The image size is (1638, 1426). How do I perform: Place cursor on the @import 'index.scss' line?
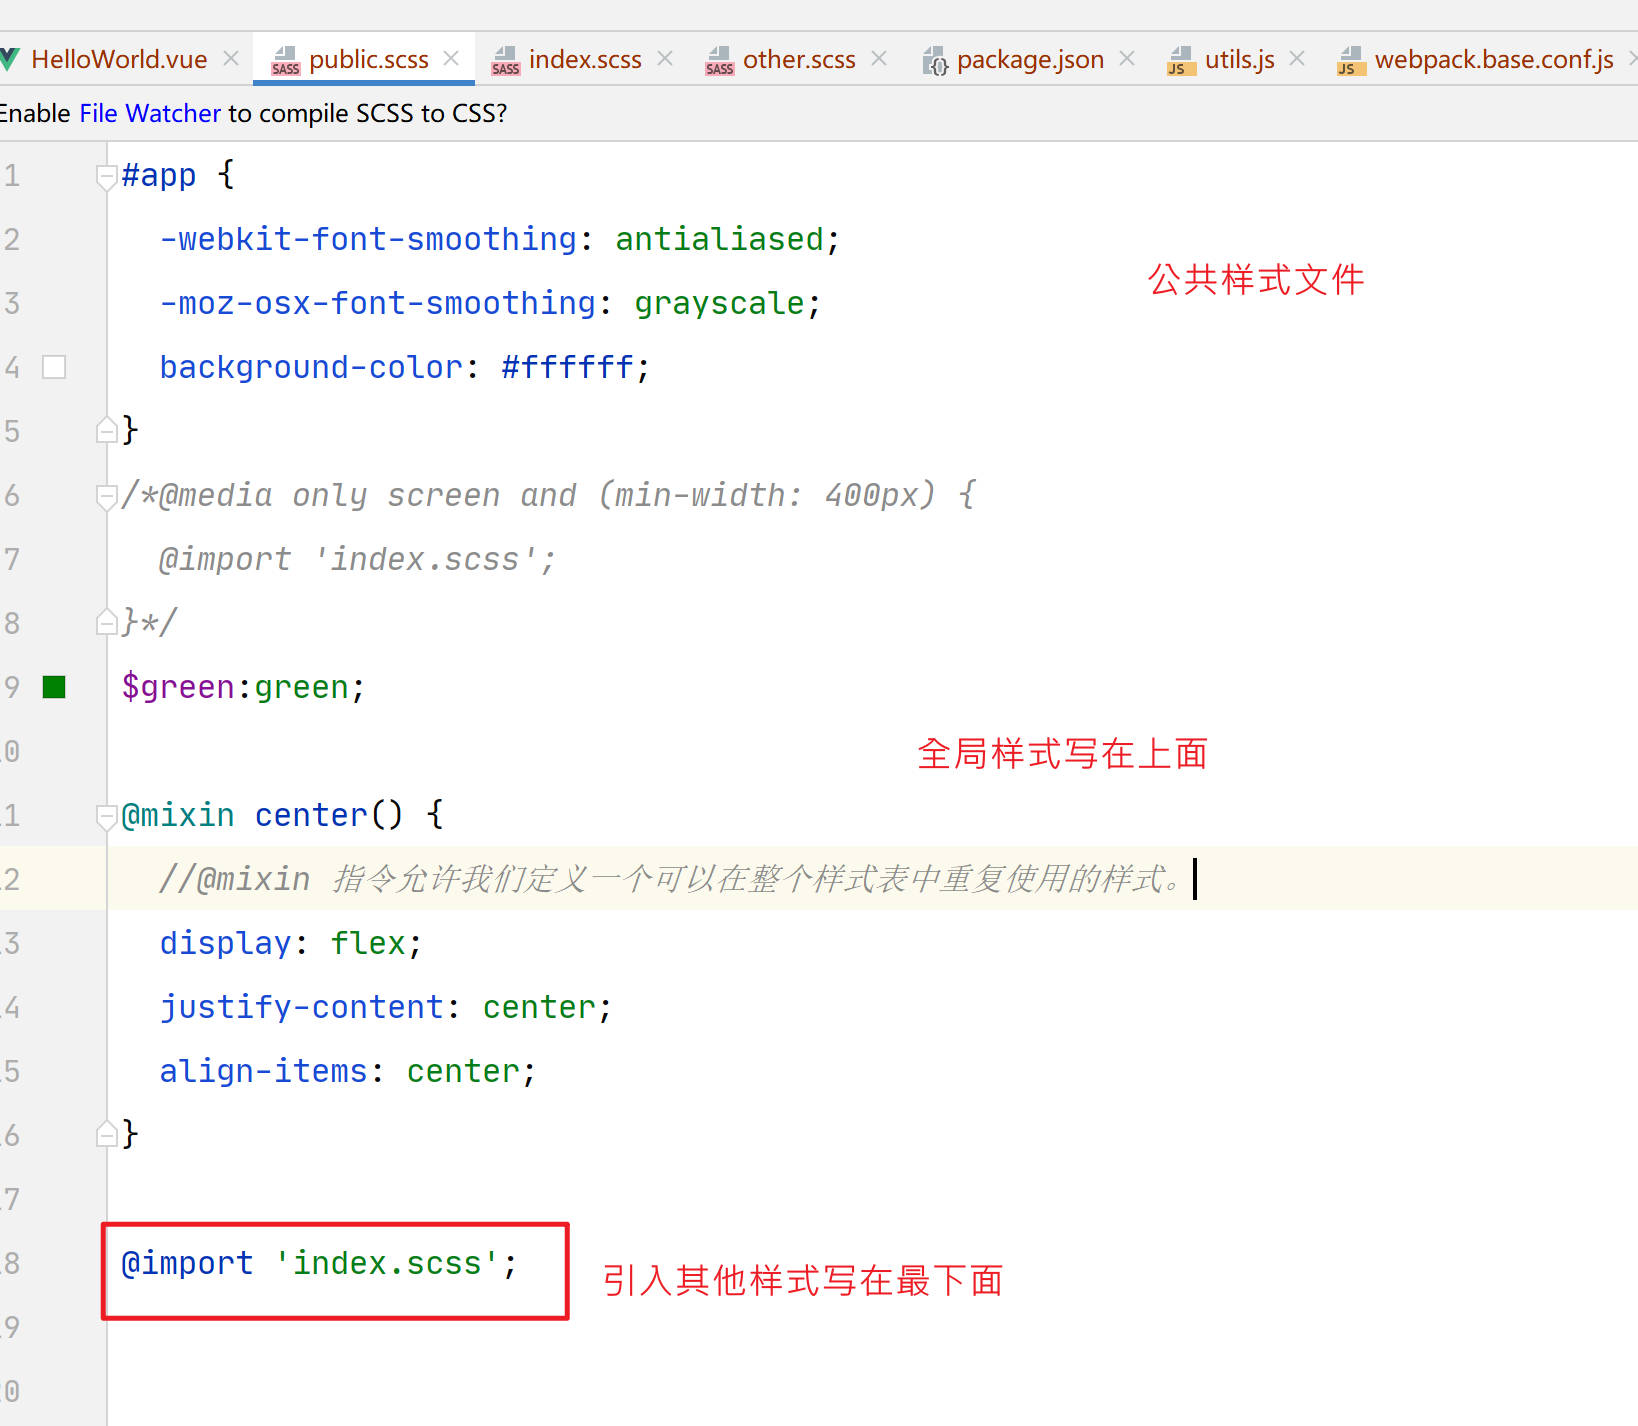coord(319,1264)
